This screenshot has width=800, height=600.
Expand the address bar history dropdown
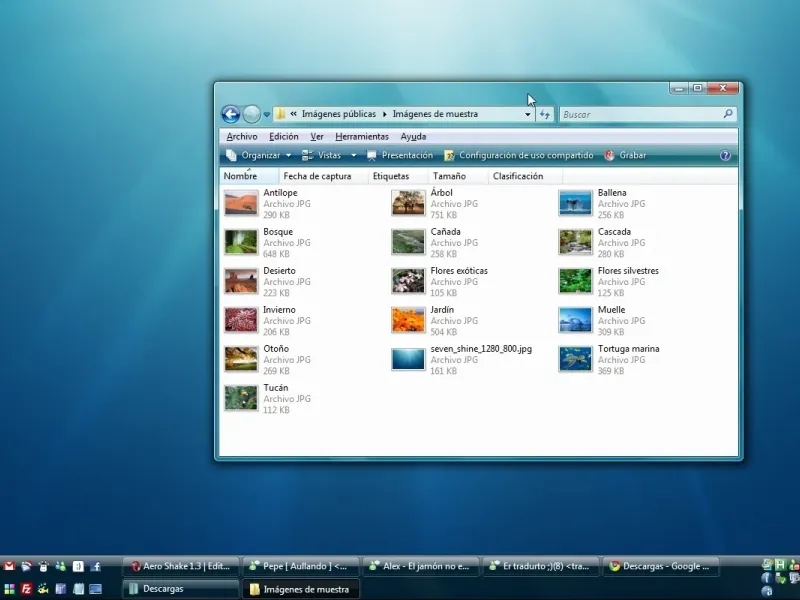[x=528, y=114]
